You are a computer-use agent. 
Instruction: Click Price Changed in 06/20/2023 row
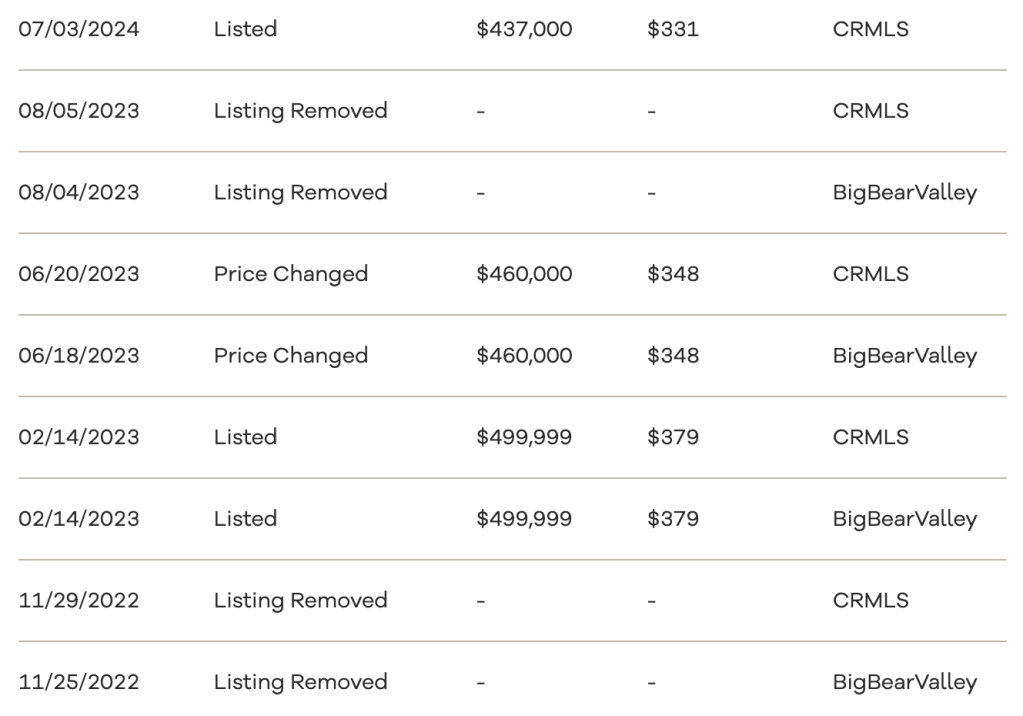point(291,274)
